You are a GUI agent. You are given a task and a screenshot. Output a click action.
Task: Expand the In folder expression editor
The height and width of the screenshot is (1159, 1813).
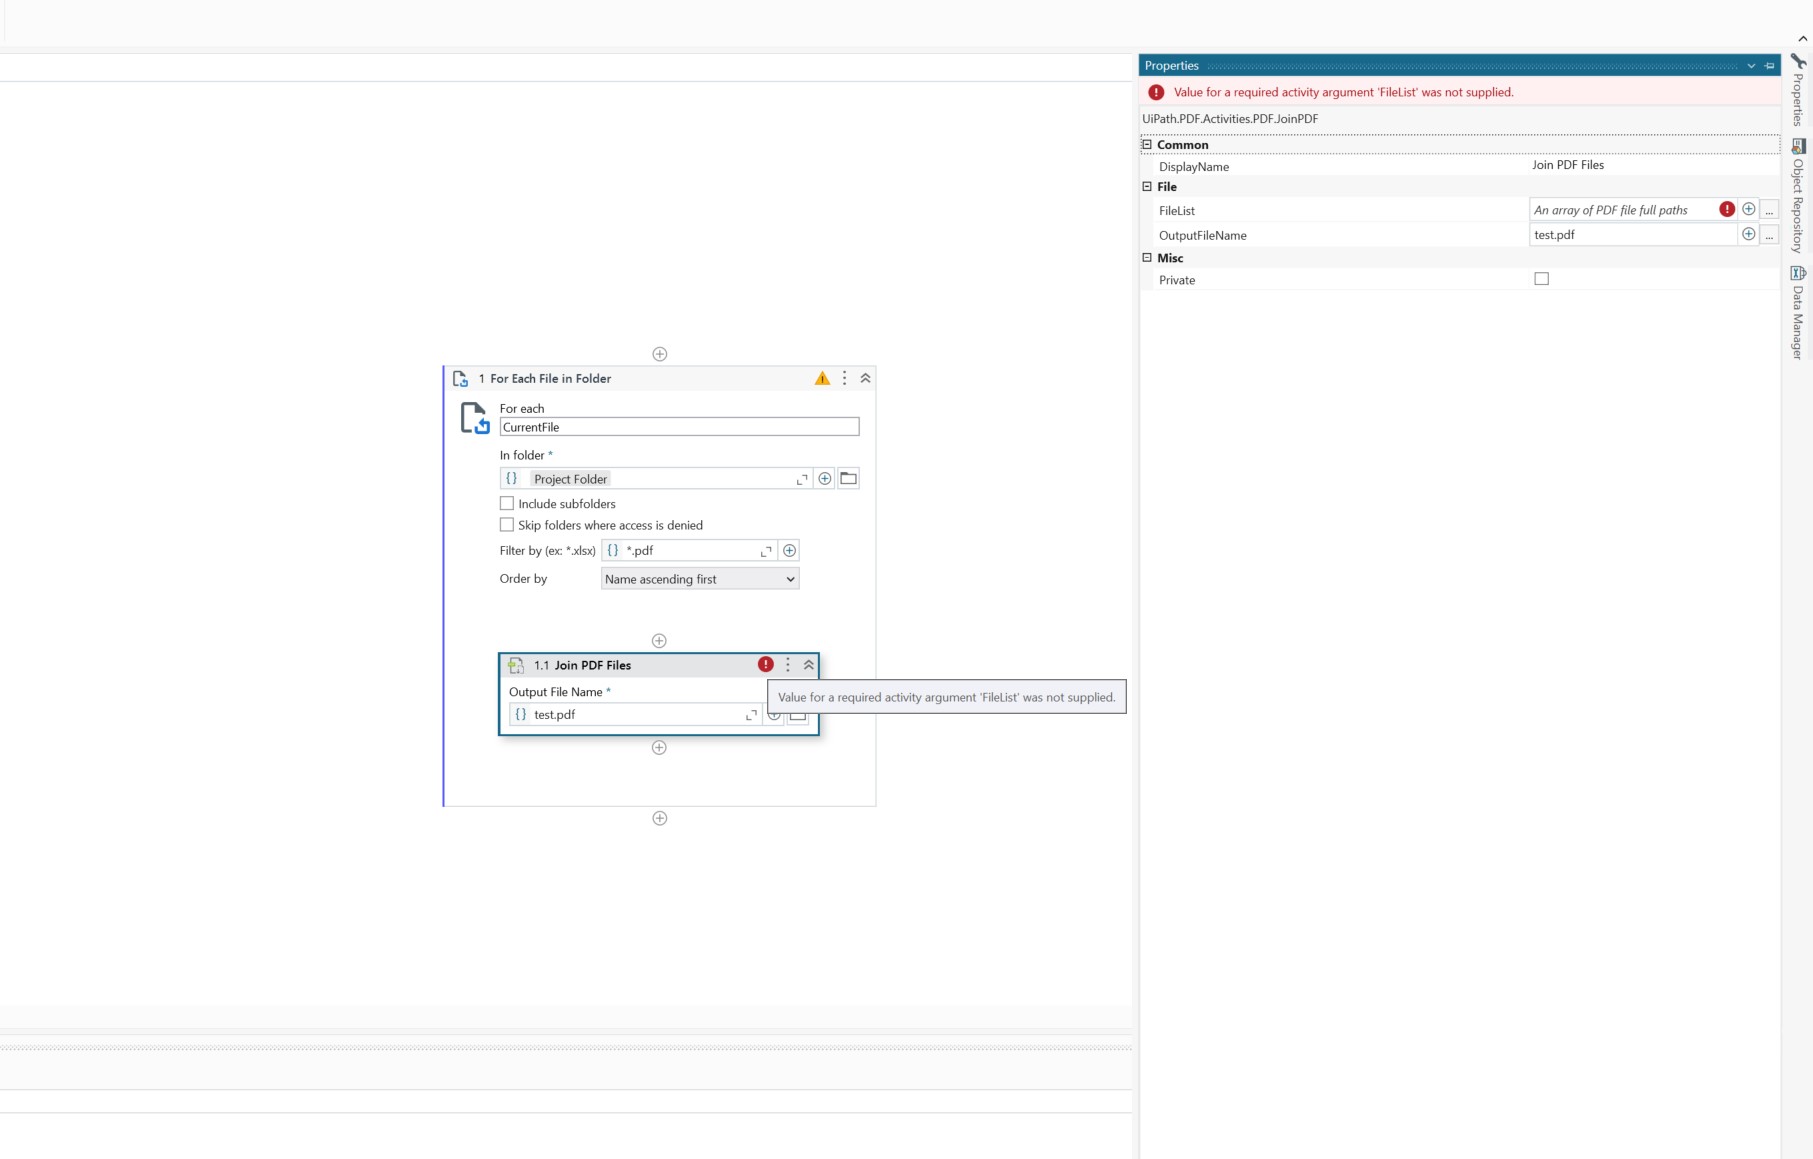[802, 479]
